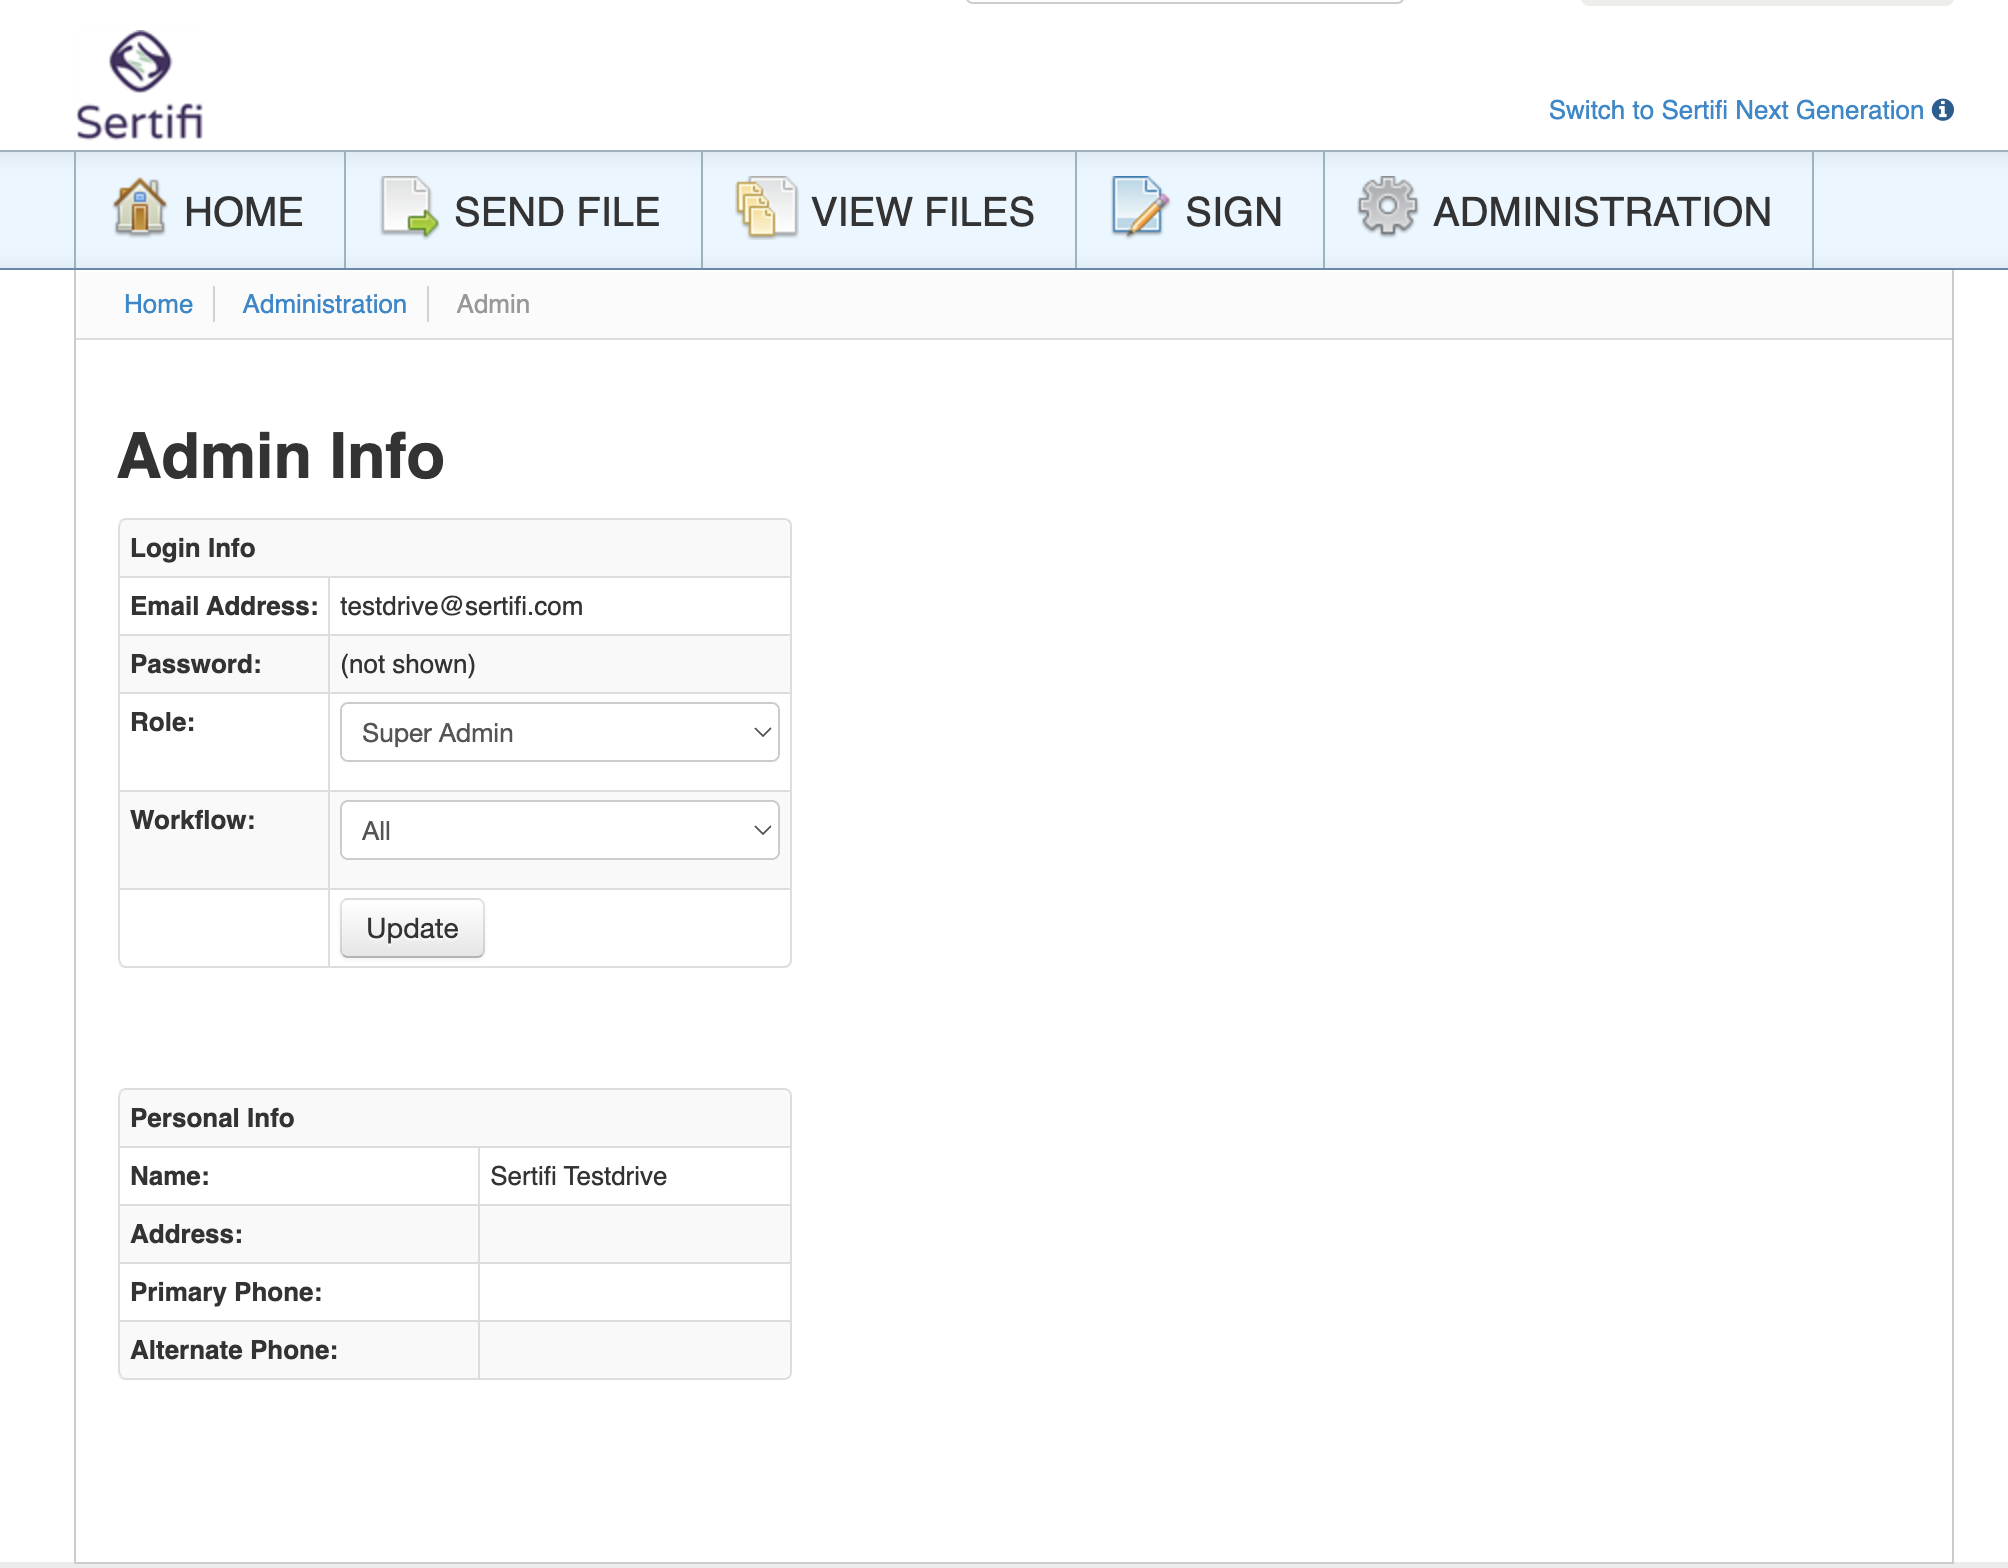Click the Email Address: label
2008x1568 pixels.
(x=224, y=606)
